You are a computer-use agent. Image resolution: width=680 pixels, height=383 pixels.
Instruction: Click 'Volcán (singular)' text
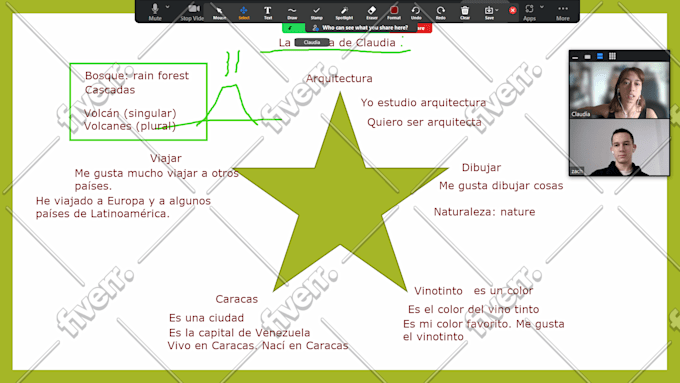[x=130, y=113]
